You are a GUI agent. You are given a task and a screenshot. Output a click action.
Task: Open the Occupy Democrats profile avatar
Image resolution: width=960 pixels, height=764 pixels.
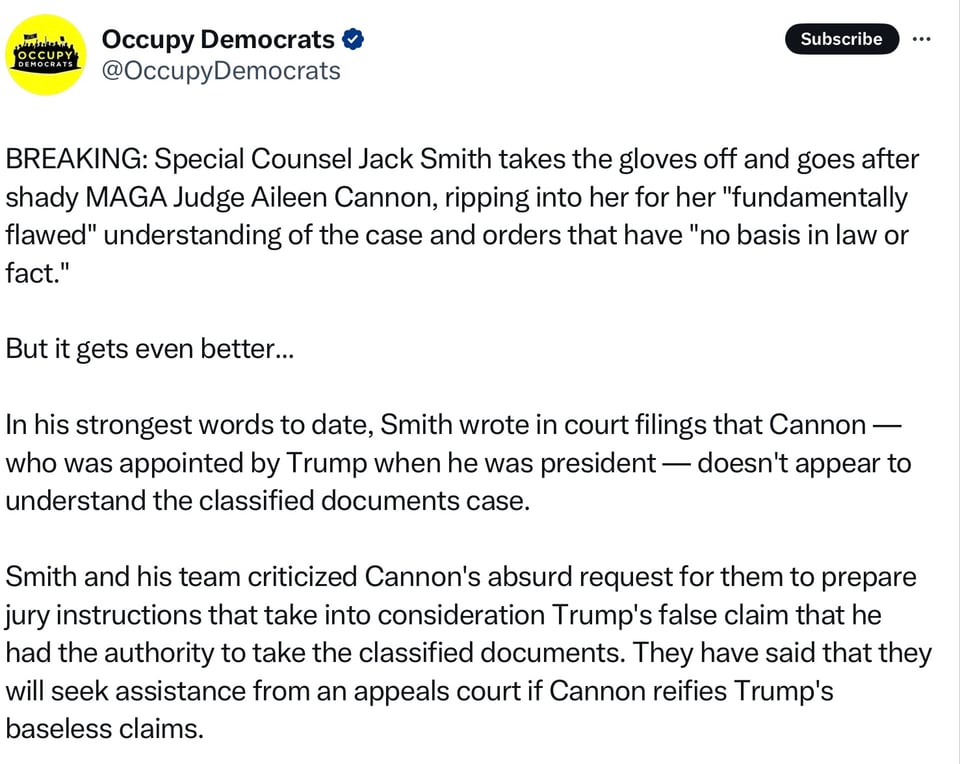coord(46,55)
